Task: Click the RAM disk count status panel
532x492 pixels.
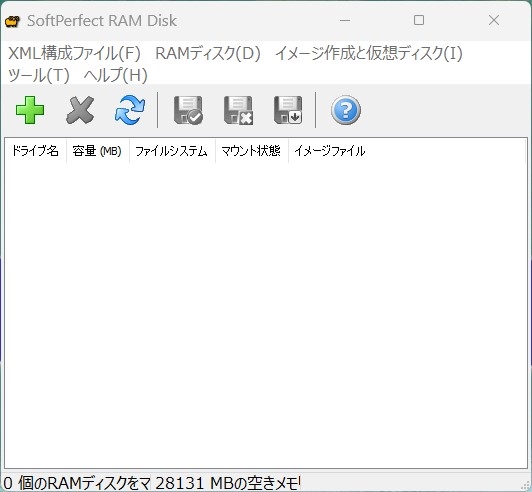Action: coord(77,483)
